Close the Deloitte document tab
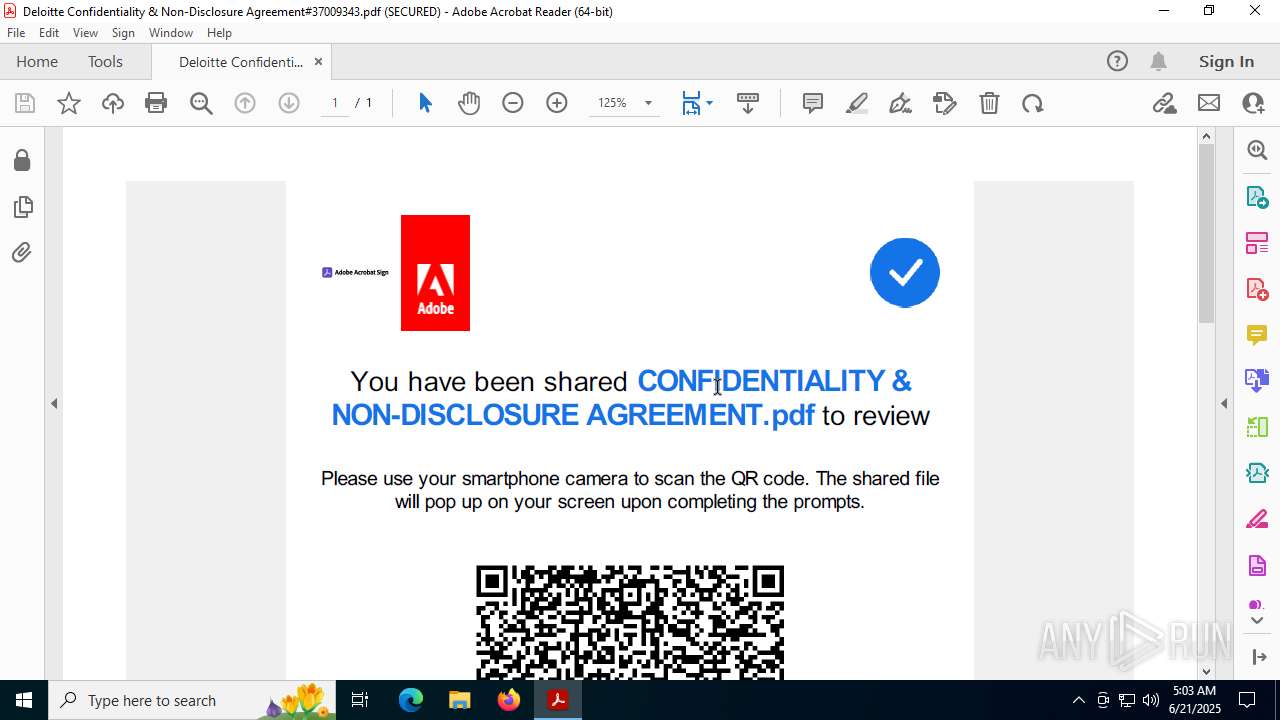The width and height of the screenshot is (1280, 720). click(x=318, y=62)
